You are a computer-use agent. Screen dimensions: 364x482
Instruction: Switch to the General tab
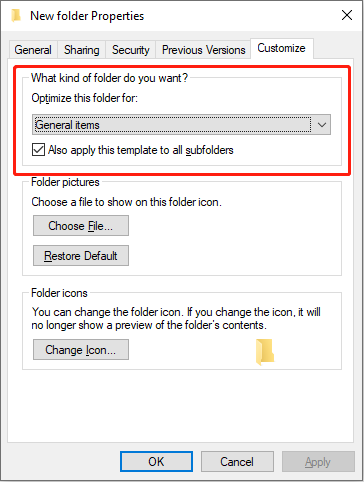(33, 50)
